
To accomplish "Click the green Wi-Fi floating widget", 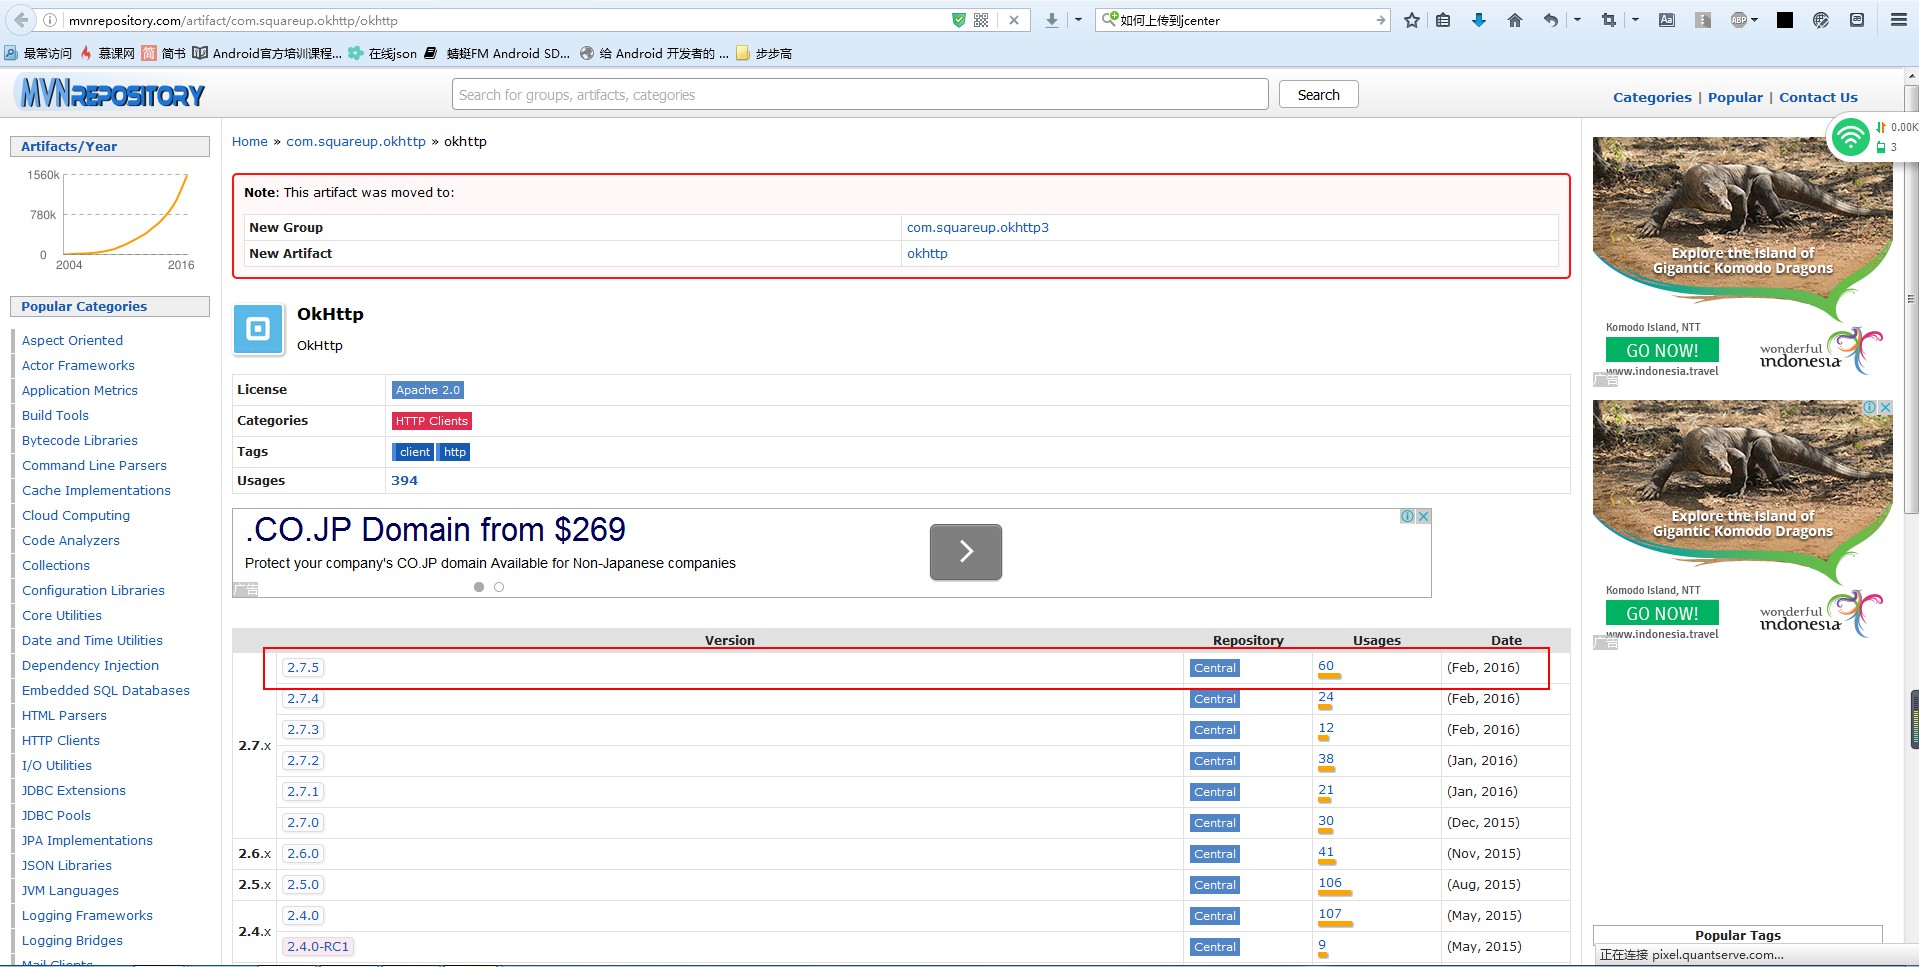I will 1850,137.
